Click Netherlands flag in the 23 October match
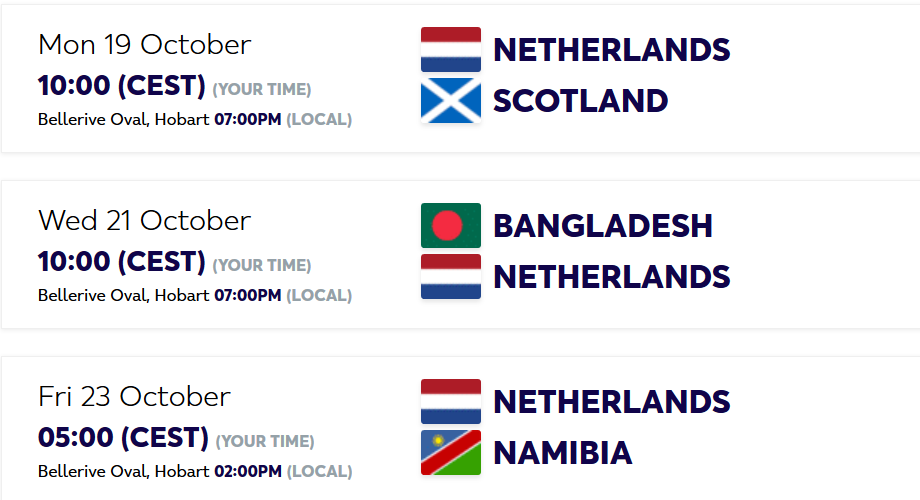Viewport: 920px width, 500px height. pos(451,402)
